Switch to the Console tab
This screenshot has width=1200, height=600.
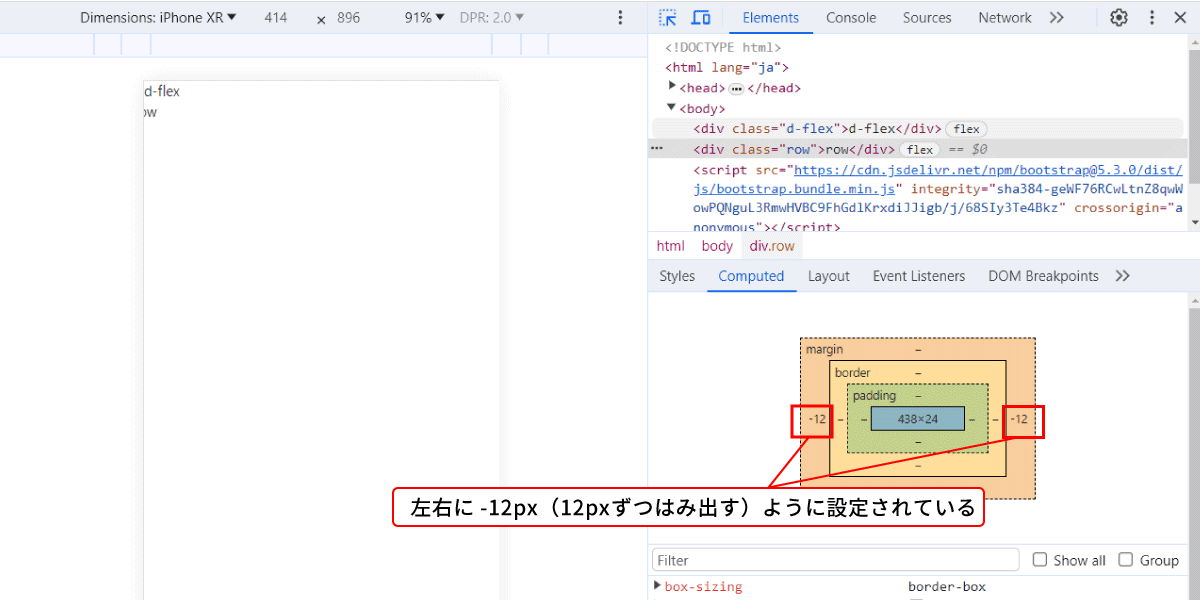pos(851,18)
